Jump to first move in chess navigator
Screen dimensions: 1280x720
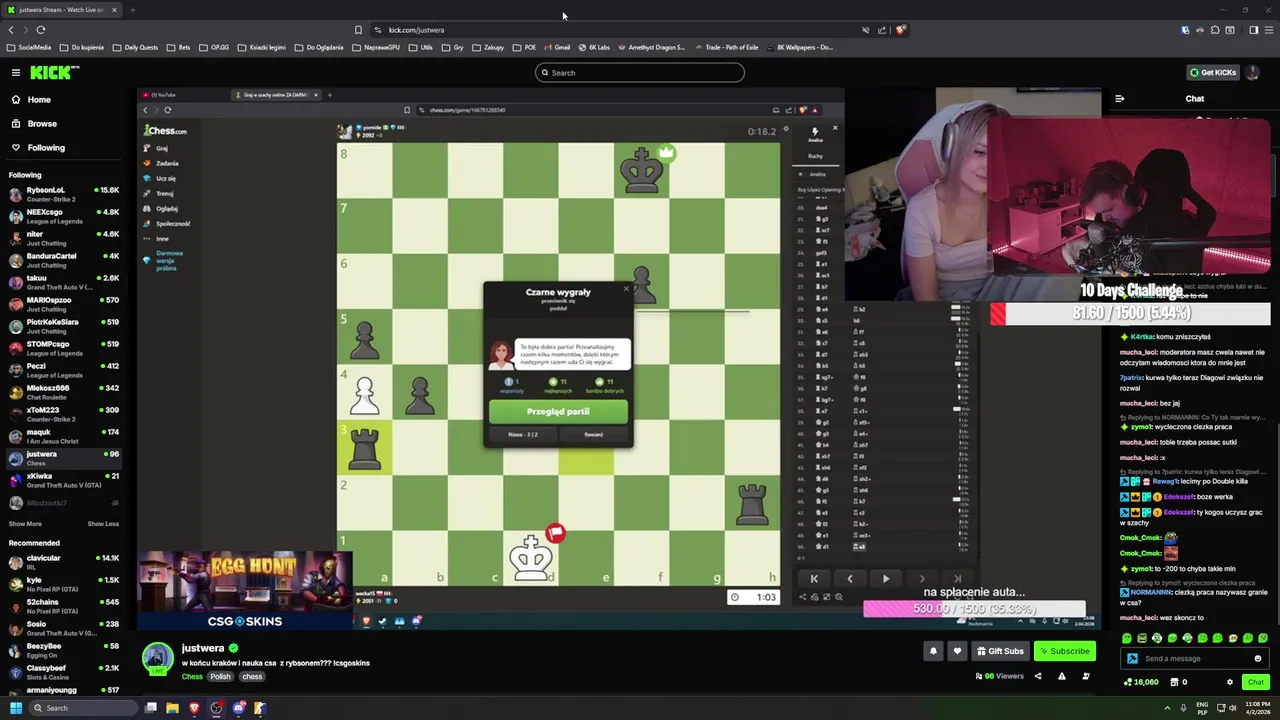point(814,578)
